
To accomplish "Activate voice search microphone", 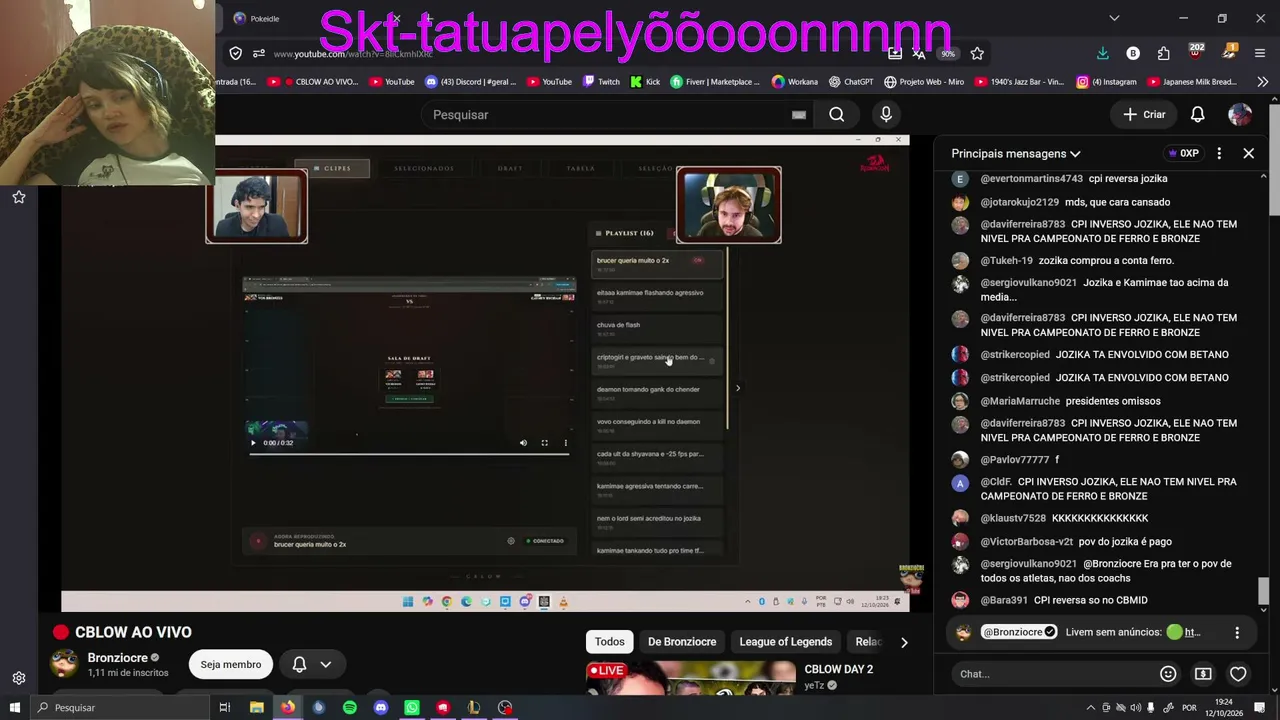I will coord(886,115).
